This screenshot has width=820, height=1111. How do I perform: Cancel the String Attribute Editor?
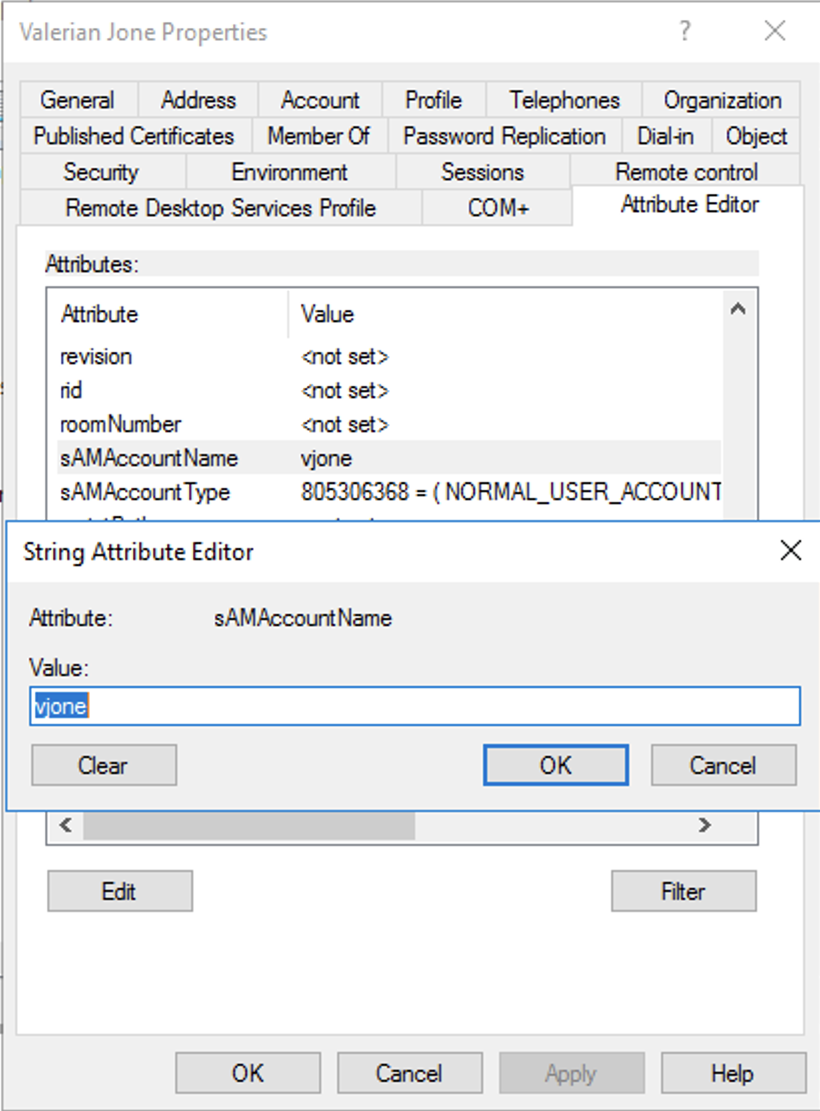[x=723, y=765]
